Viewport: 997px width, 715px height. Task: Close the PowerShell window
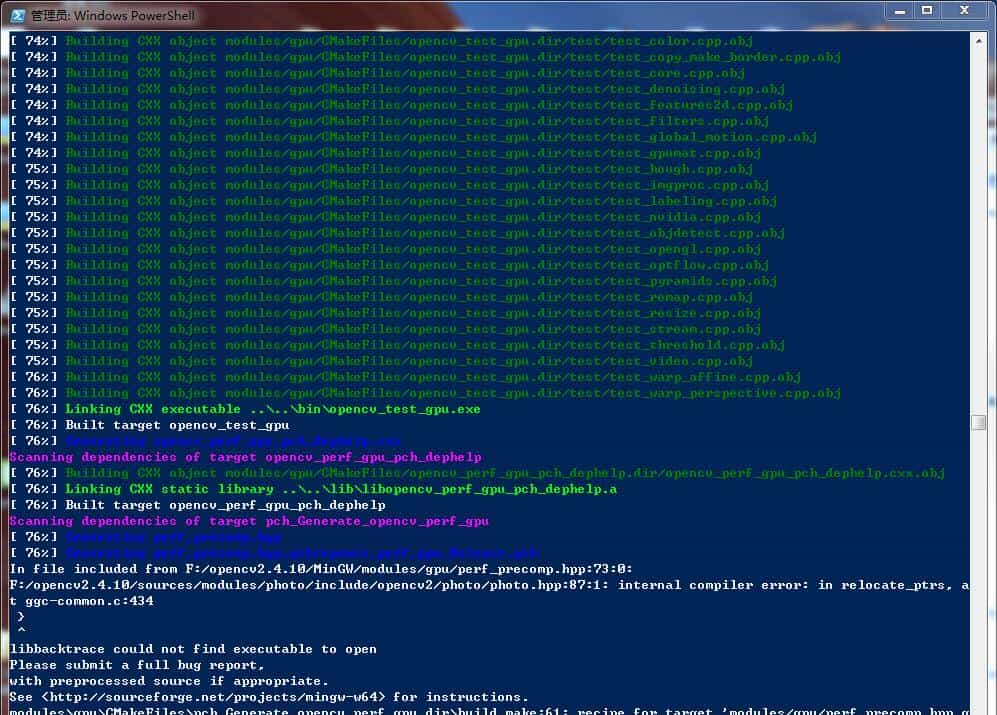(966, 12)
